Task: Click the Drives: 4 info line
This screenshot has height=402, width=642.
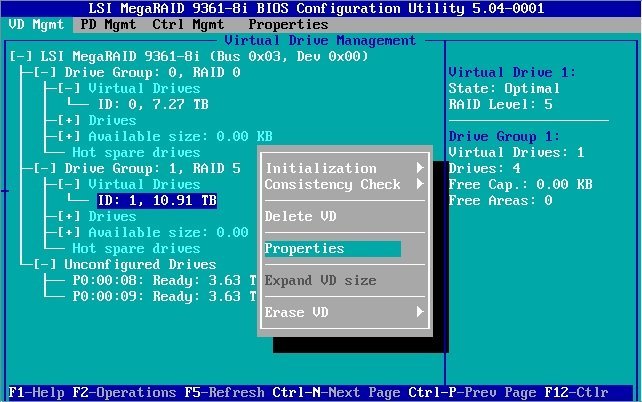Action: 484,168
